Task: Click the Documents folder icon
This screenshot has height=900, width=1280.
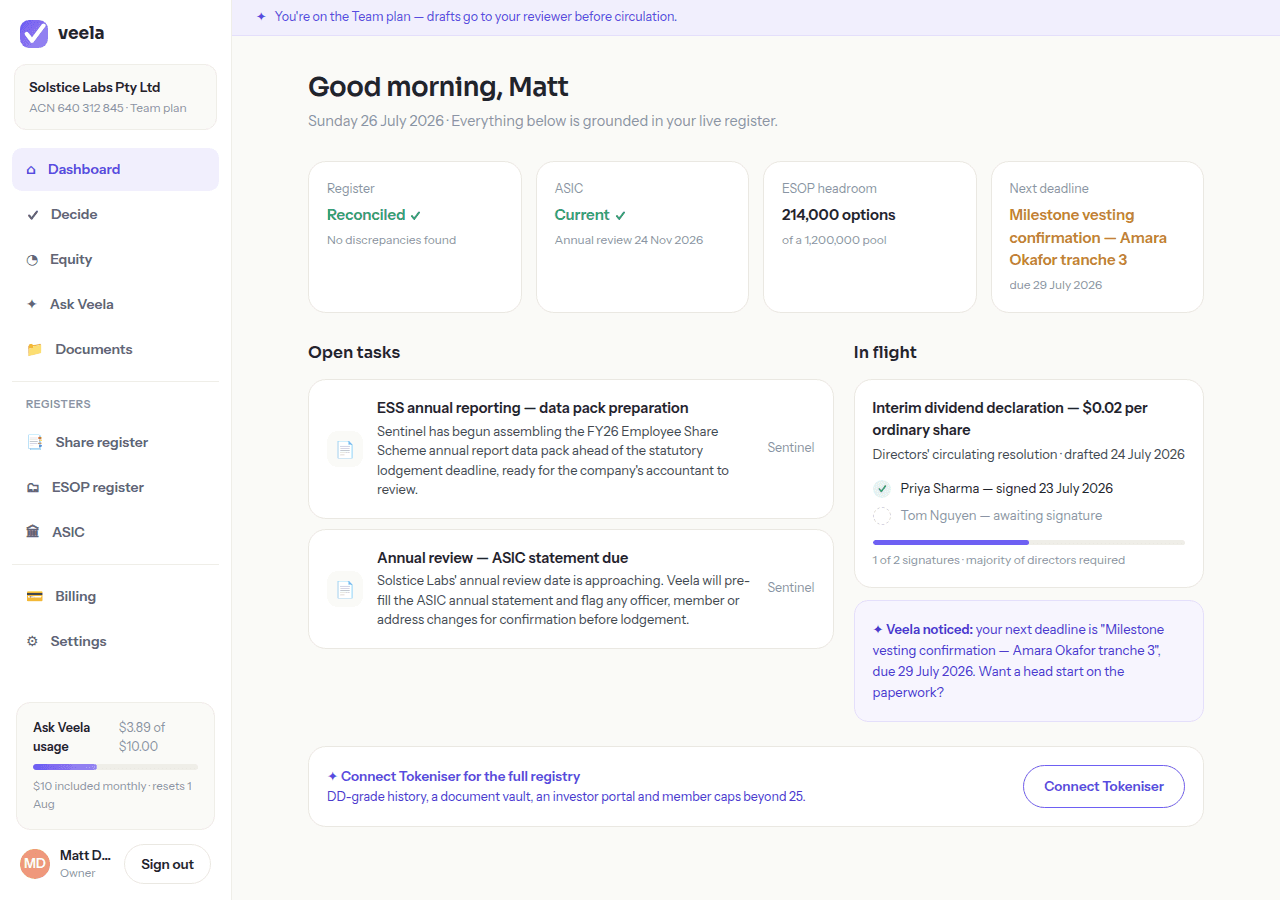Action: click(x=34, y=349)
